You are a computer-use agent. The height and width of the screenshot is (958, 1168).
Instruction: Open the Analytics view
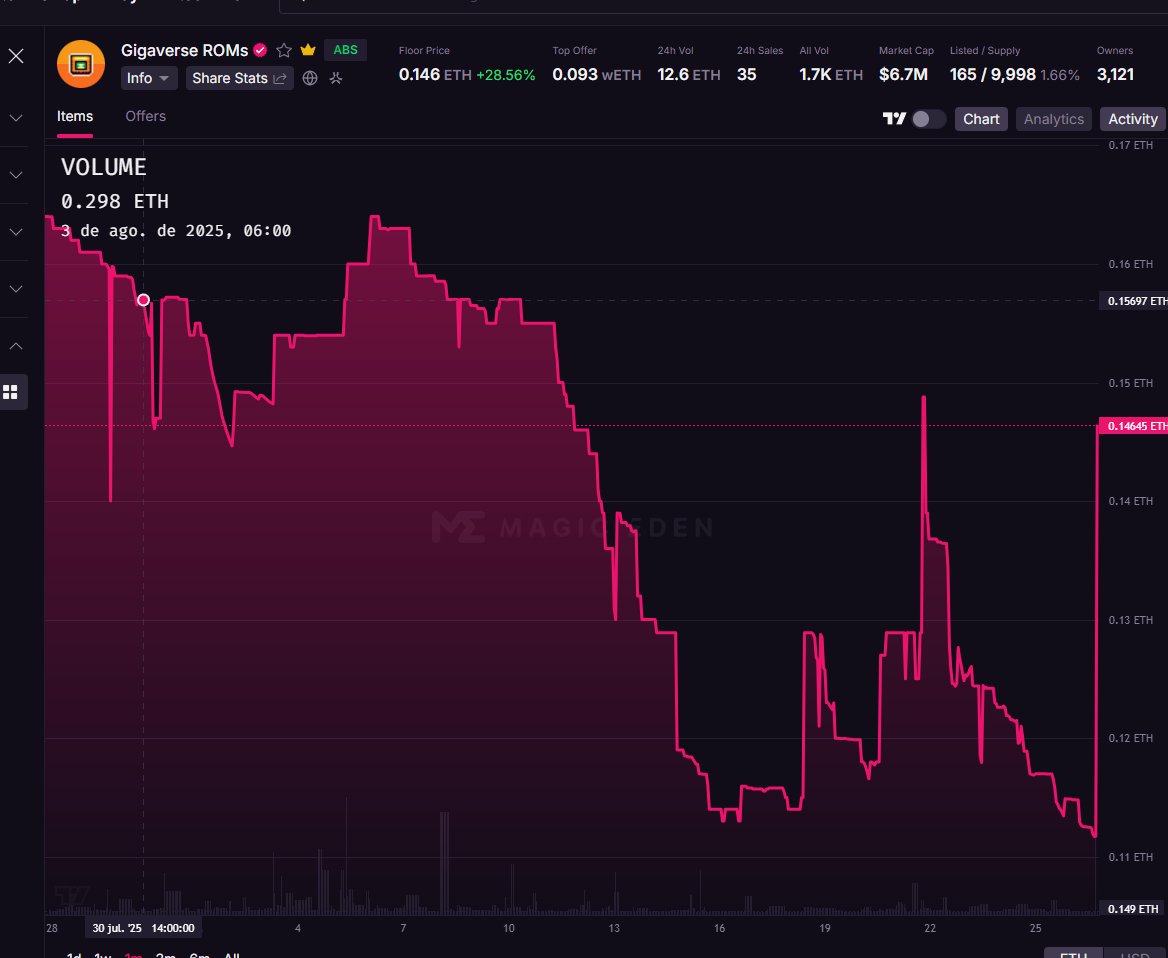pos(1053,119)
